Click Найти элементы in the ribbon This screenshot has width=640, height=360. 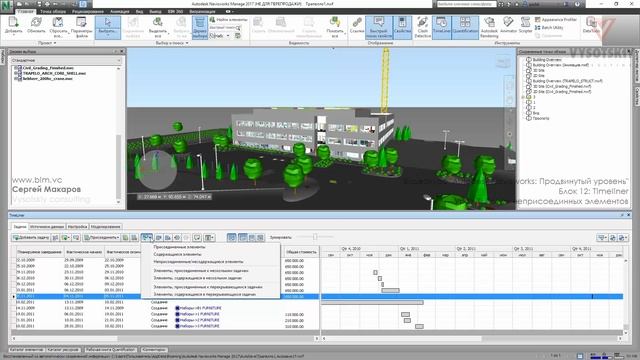(x=228, y=19)
